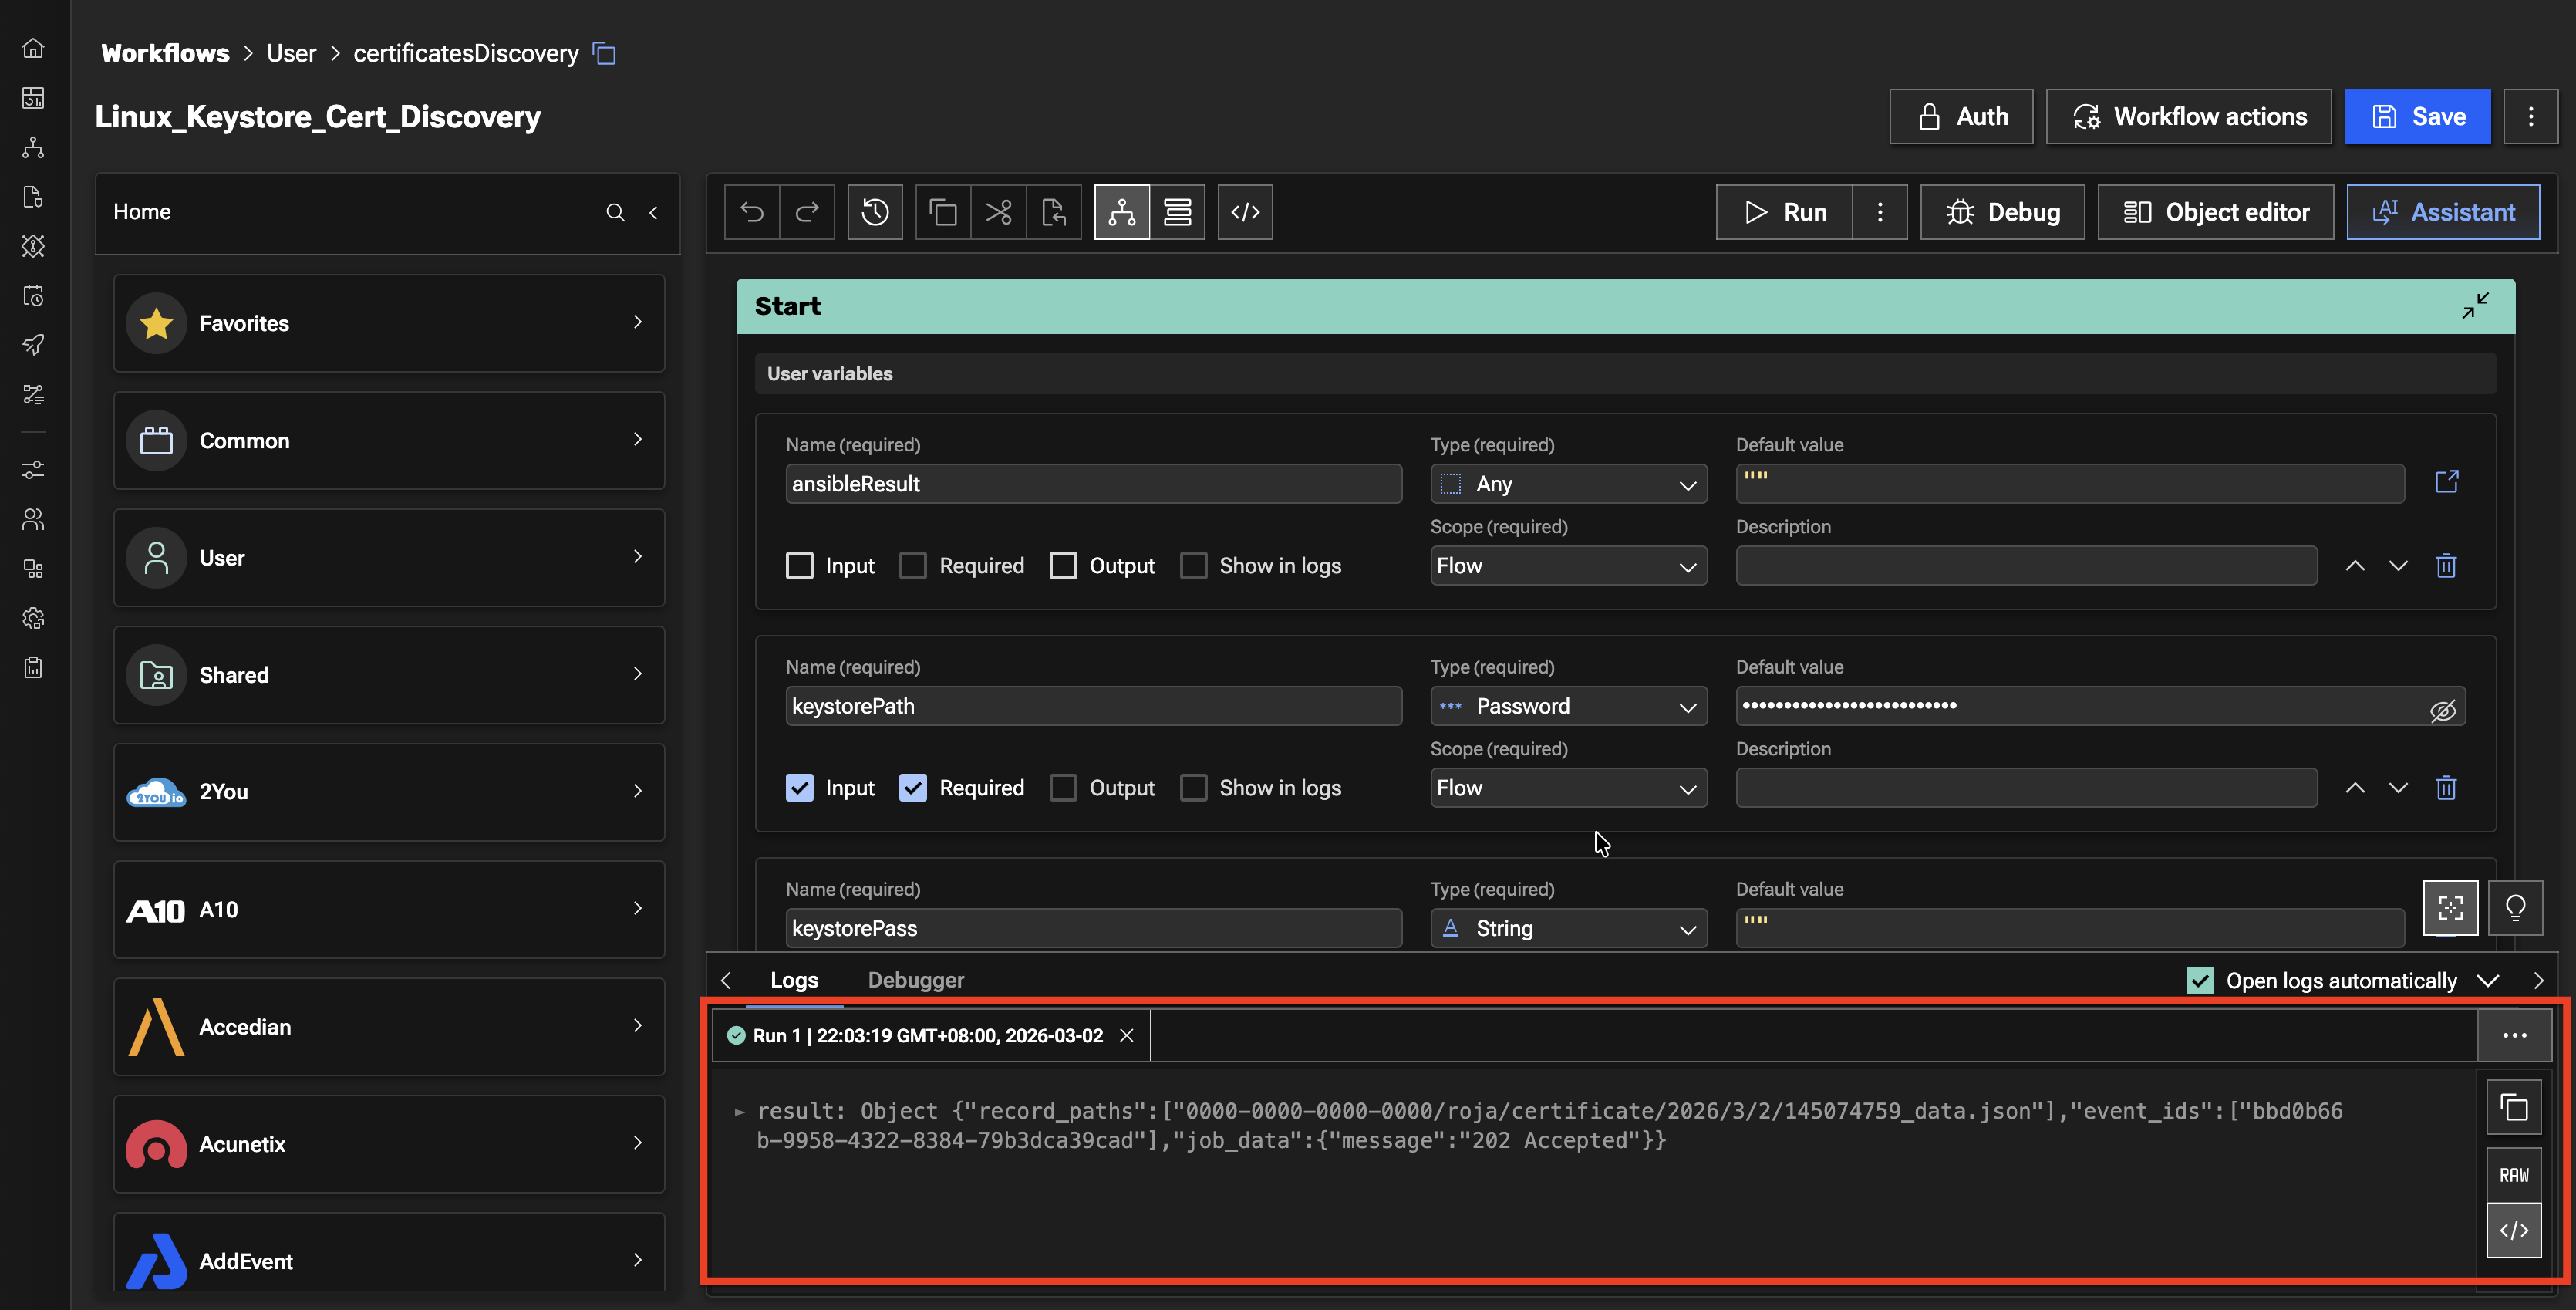Screen dimensions: 2576x1310
Task: Disable Open logs automatically checkbox
Action: click(x=2199, y=981)
